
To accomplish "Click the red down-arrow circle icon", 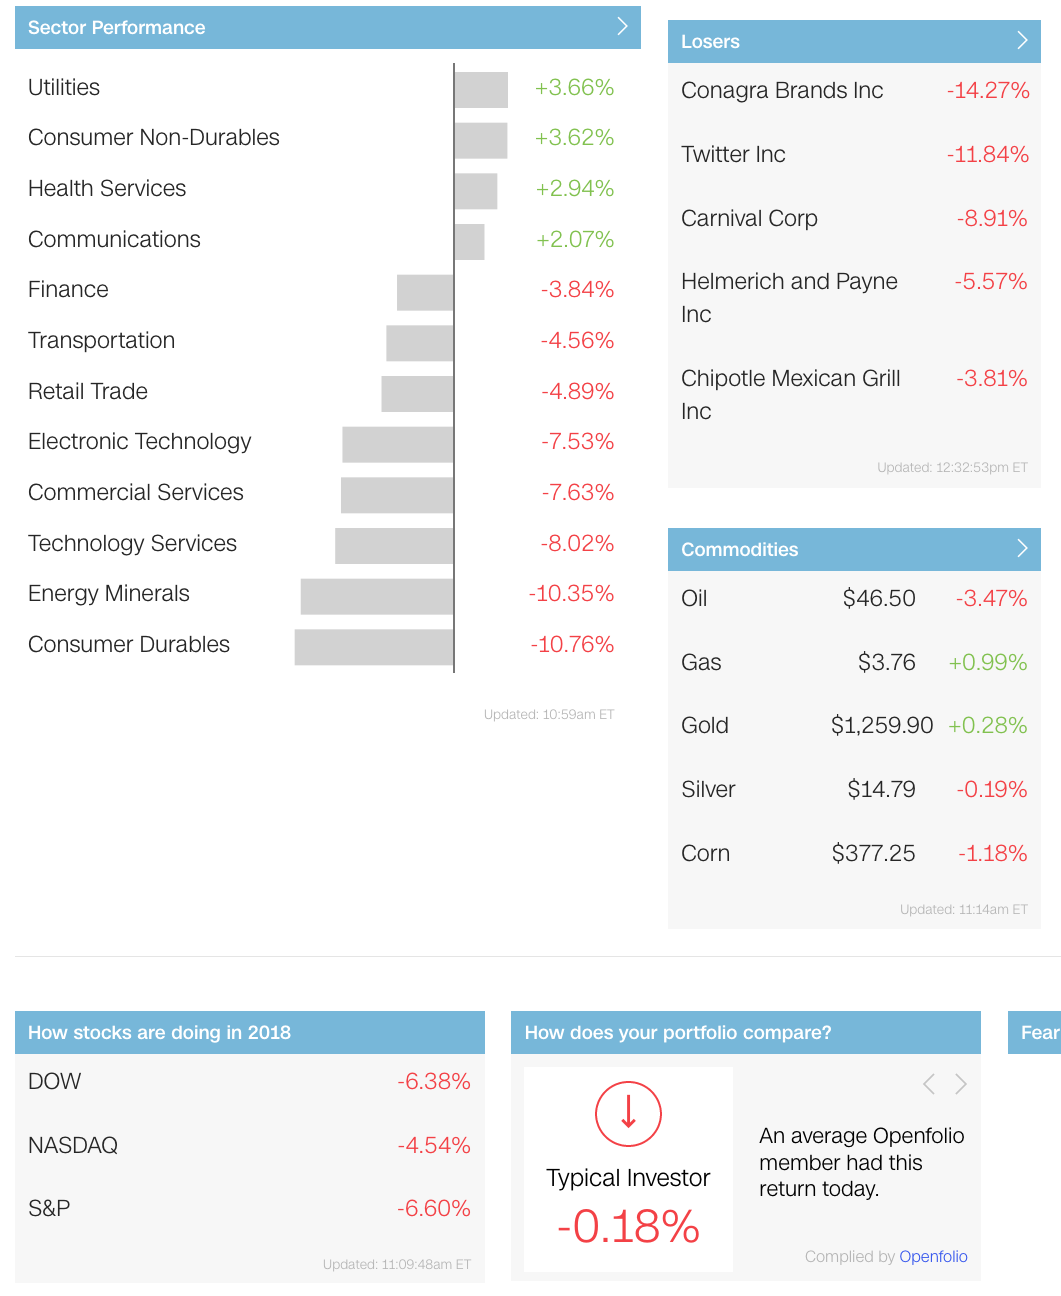I will click(628, 1113).
